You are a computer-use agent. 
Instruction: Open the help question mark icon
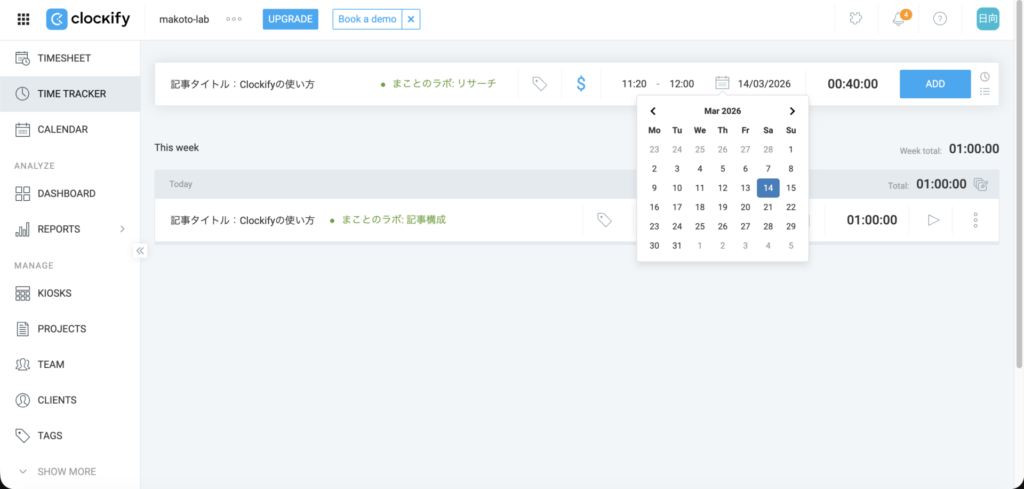pos(940,19)
